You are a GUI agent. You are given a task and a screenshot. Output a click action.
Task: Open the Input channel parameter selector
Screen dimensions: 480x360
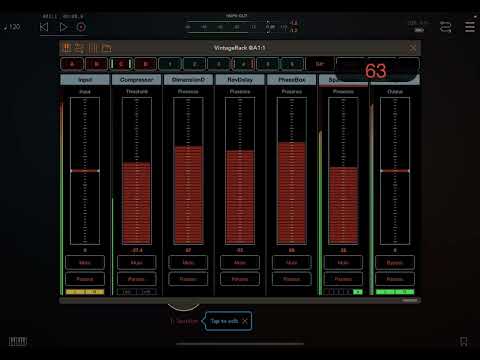click(85, 279)
